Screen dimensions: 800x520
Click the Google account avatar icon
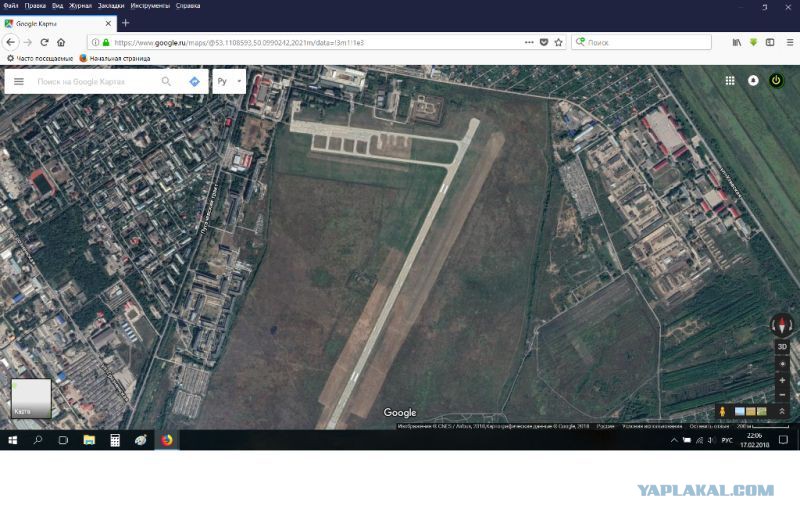pyautogui.click(x=753, y=81)
